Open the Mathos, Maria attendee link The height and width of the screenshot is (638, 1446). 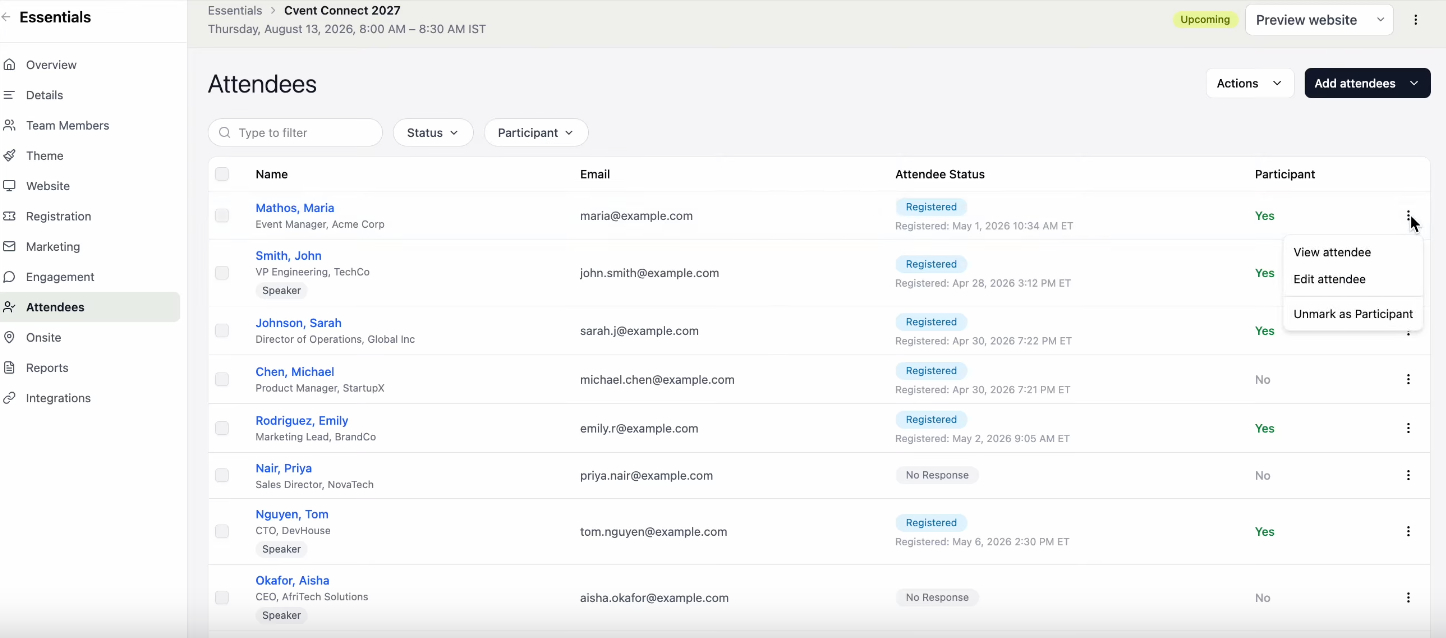[295, 208]
